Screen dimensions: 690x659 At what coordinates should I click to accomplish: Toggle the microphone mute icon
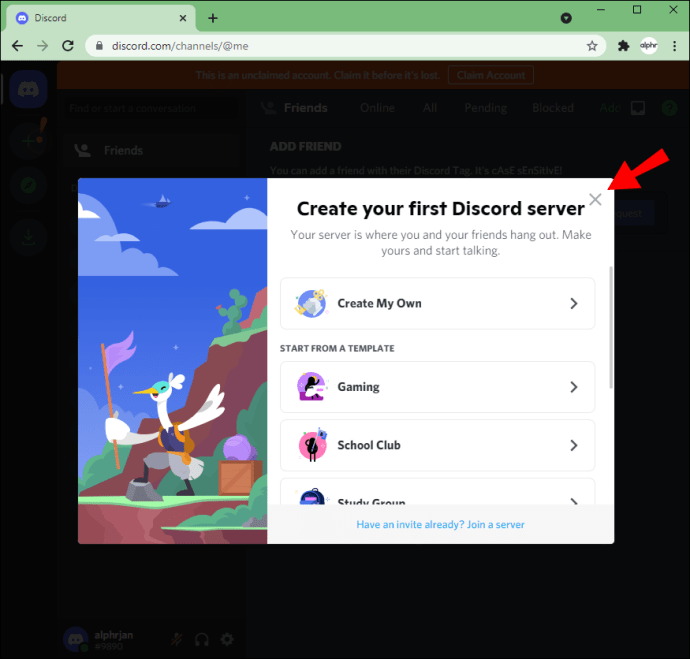[177, 639]
